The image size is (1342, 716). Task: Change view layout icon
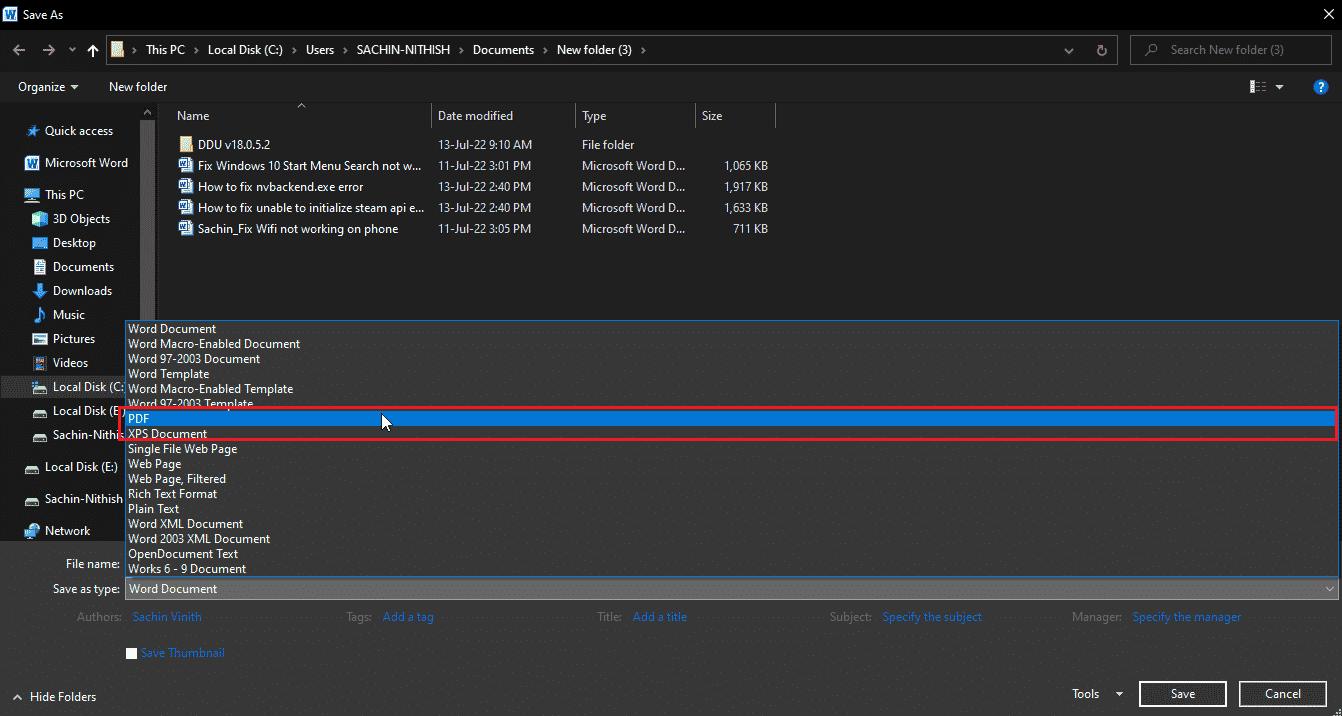(x=1259, y=87)
